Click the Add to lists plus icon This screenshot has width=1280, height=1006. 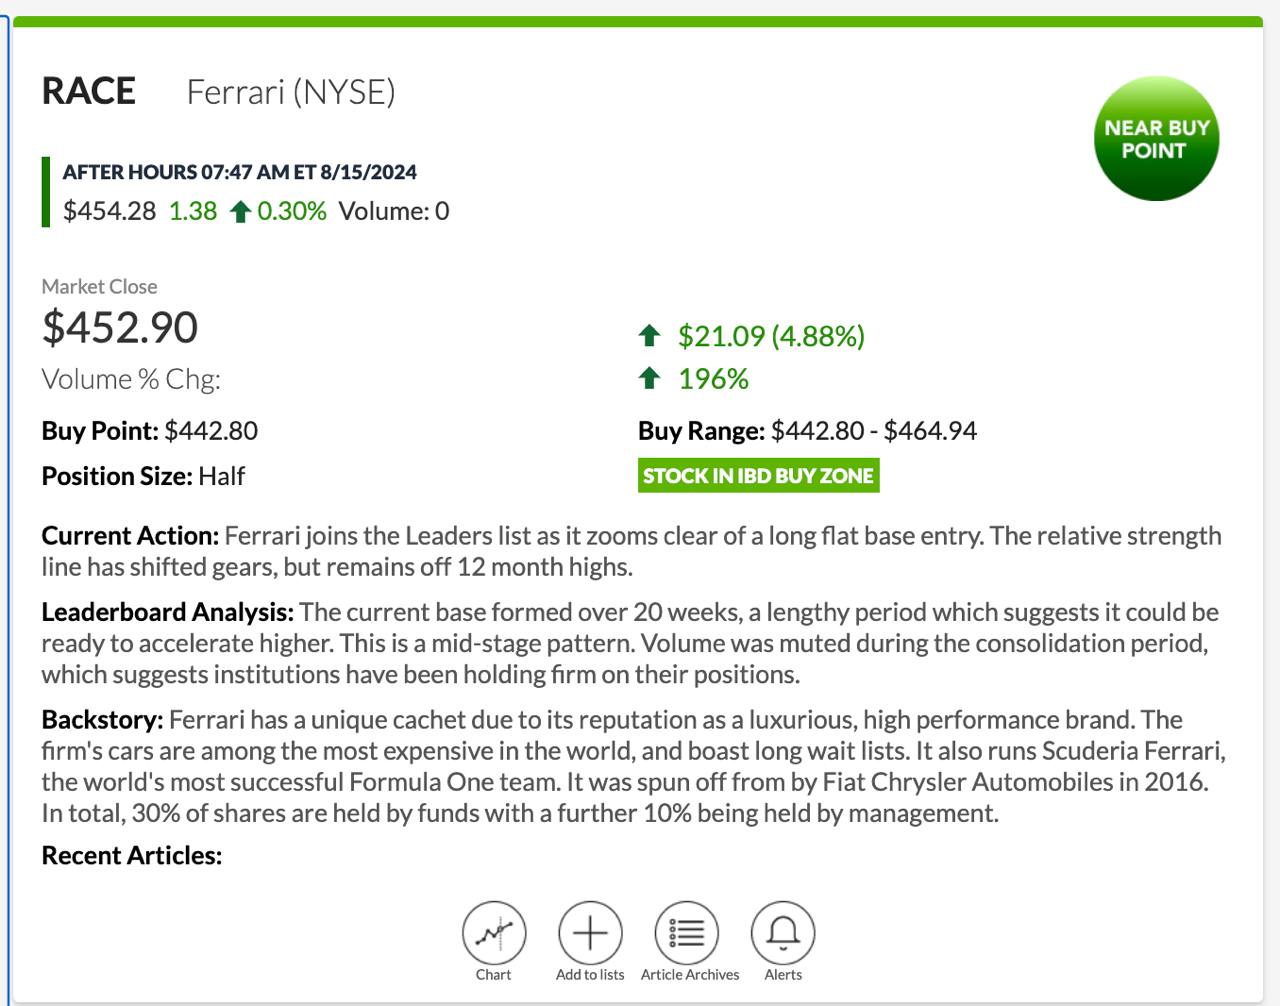coord(590,933)
